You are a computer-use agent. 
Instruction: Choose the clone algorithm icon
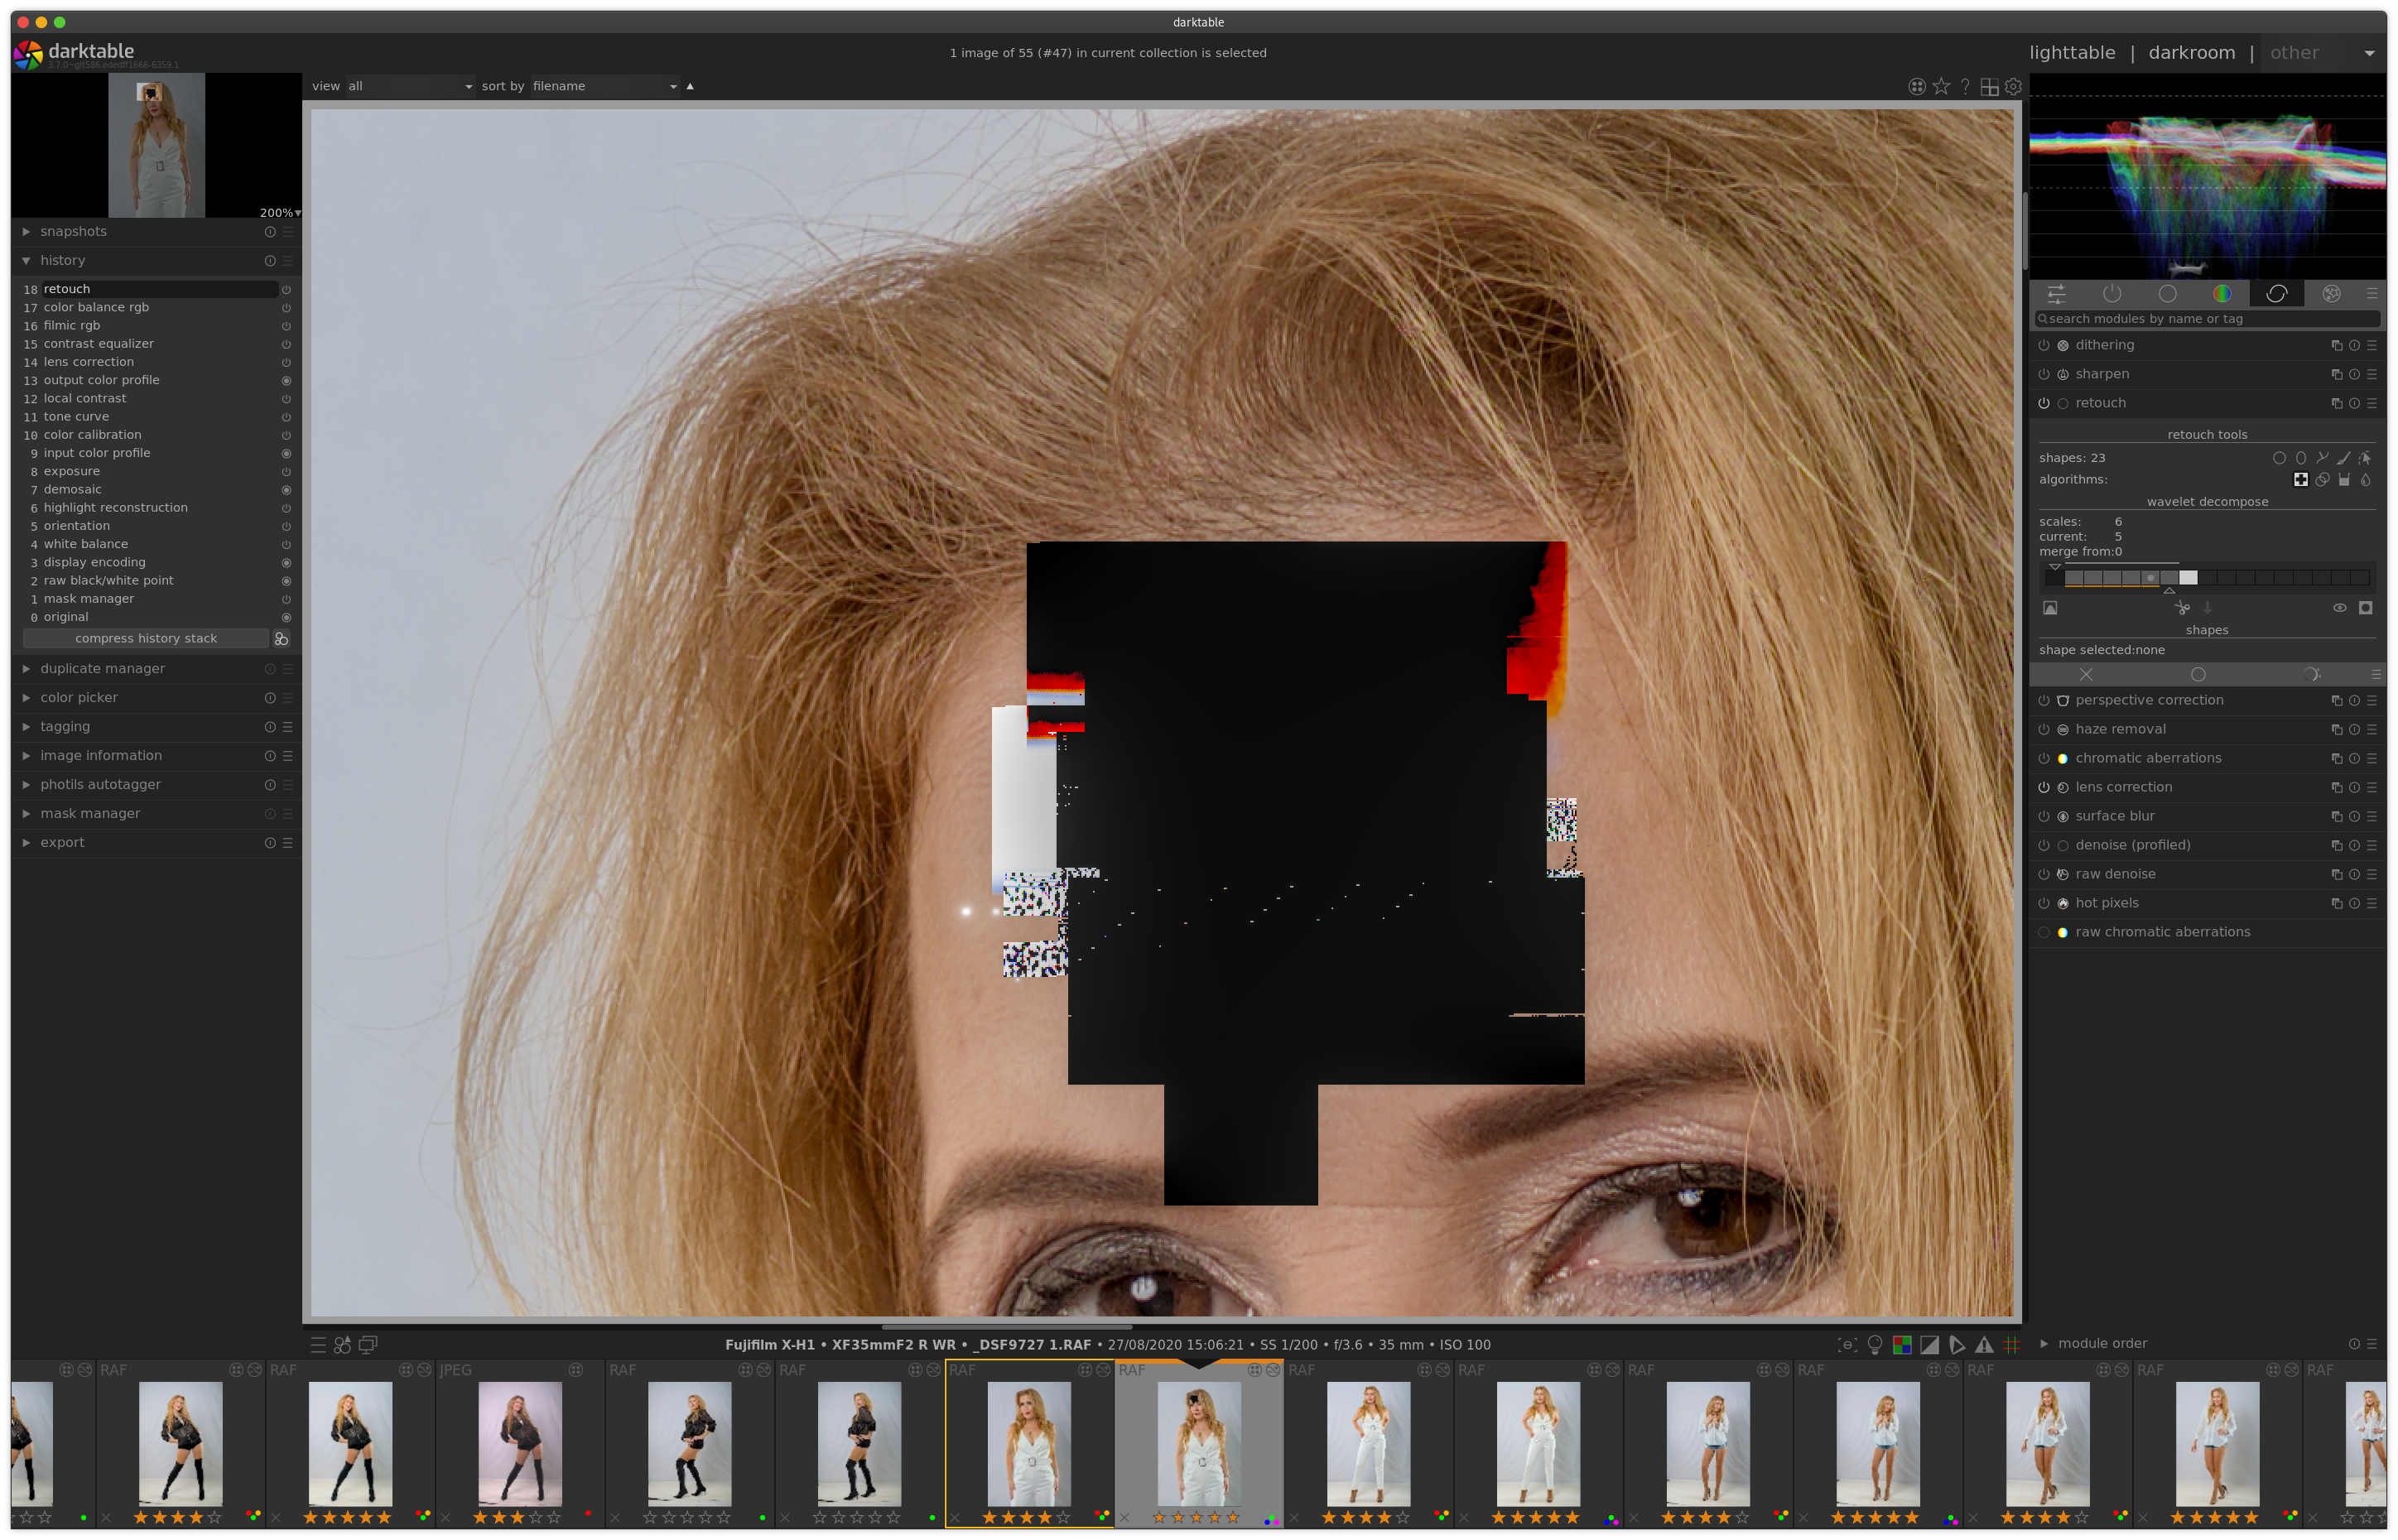point(2323,480)
